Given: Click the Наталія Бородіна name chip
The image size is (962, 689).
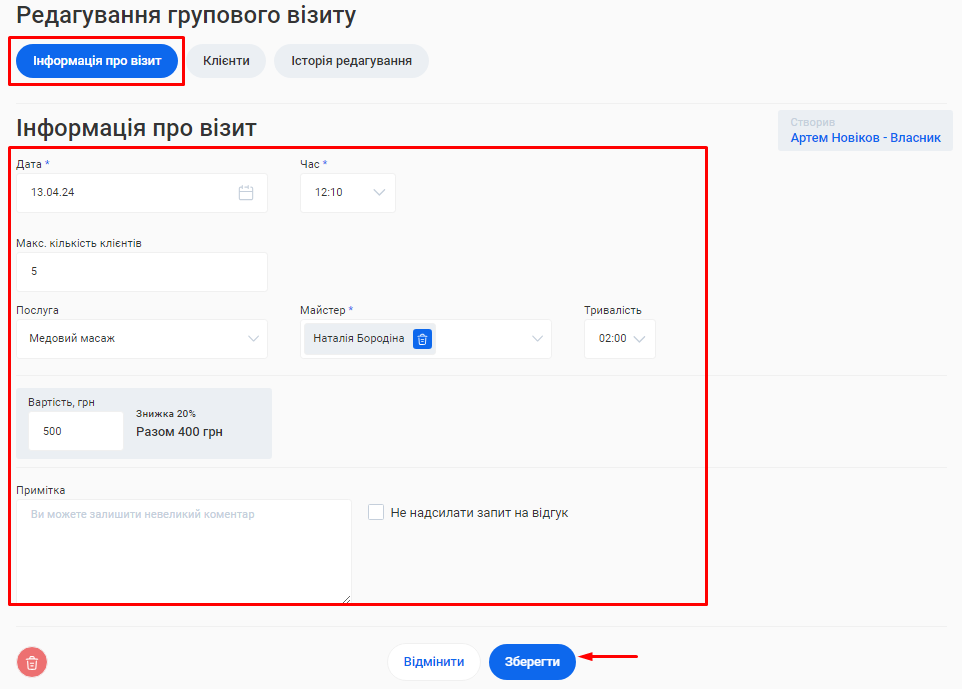Looking at the screenshot, I should click(358, 339).
